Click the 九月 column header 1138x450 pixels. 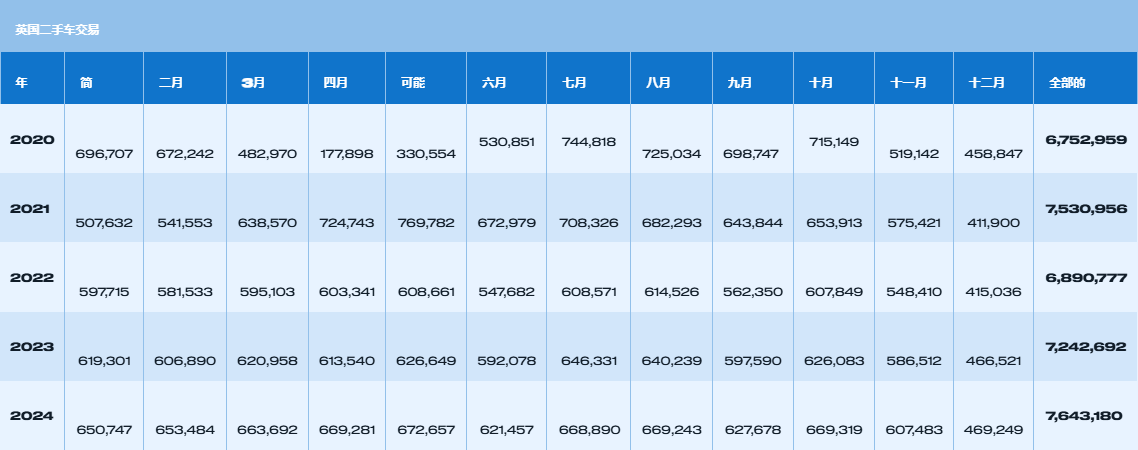pyautogui.click(x=740, y=83)
